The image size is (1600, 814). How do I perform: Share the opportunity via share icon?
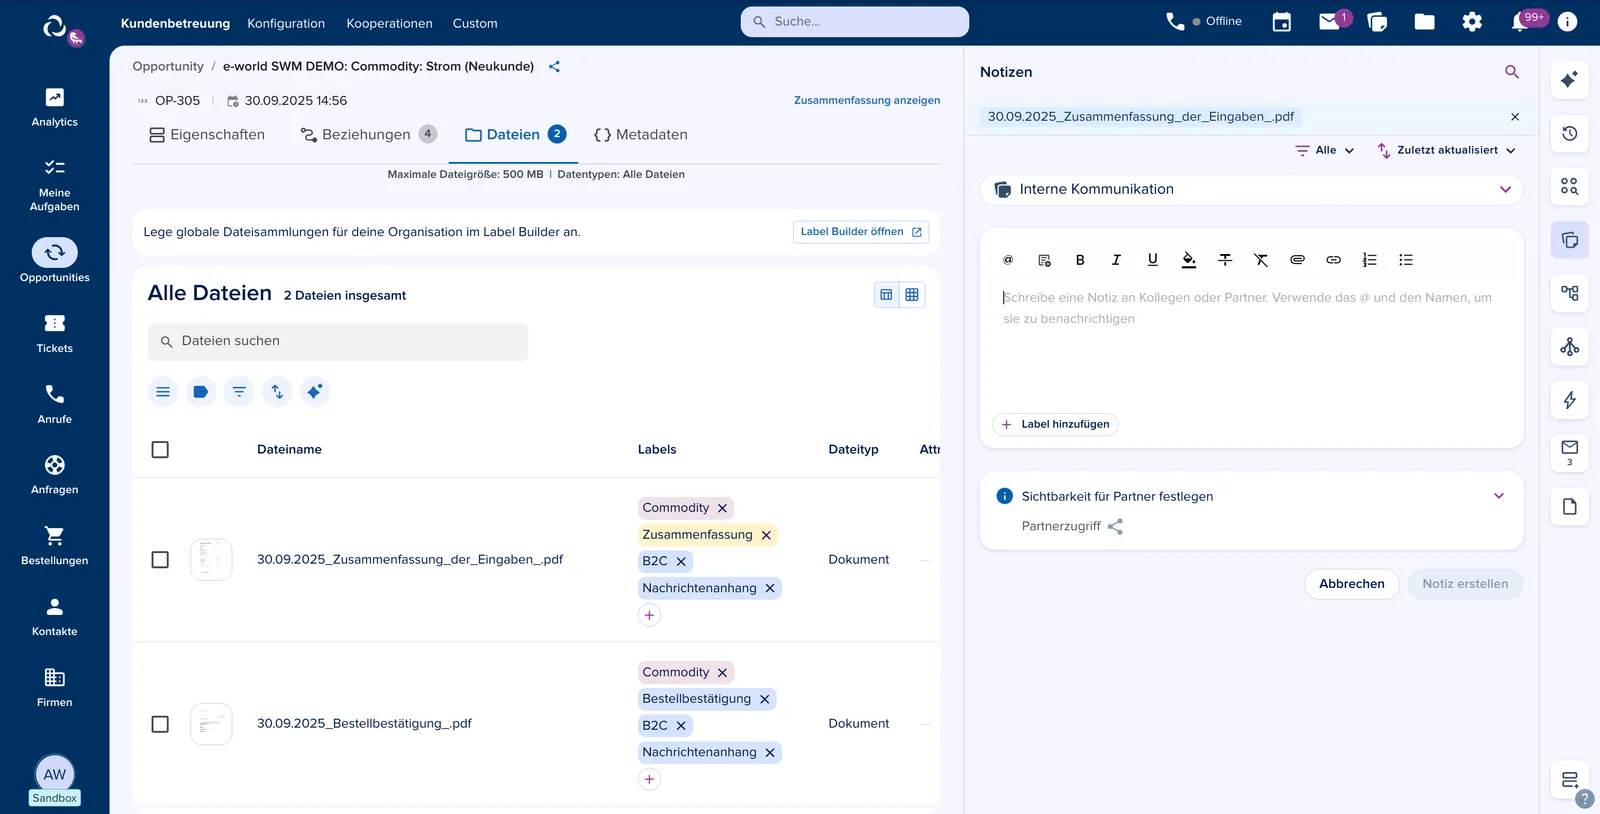[554, 67]
